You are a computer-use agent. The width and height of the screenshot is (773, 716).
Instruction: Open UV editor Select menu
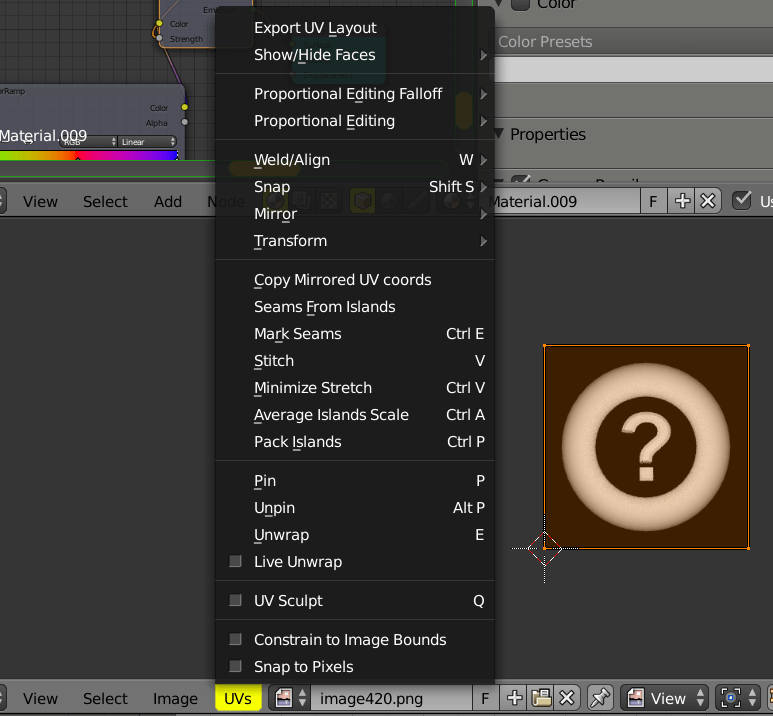click(105, 698)
